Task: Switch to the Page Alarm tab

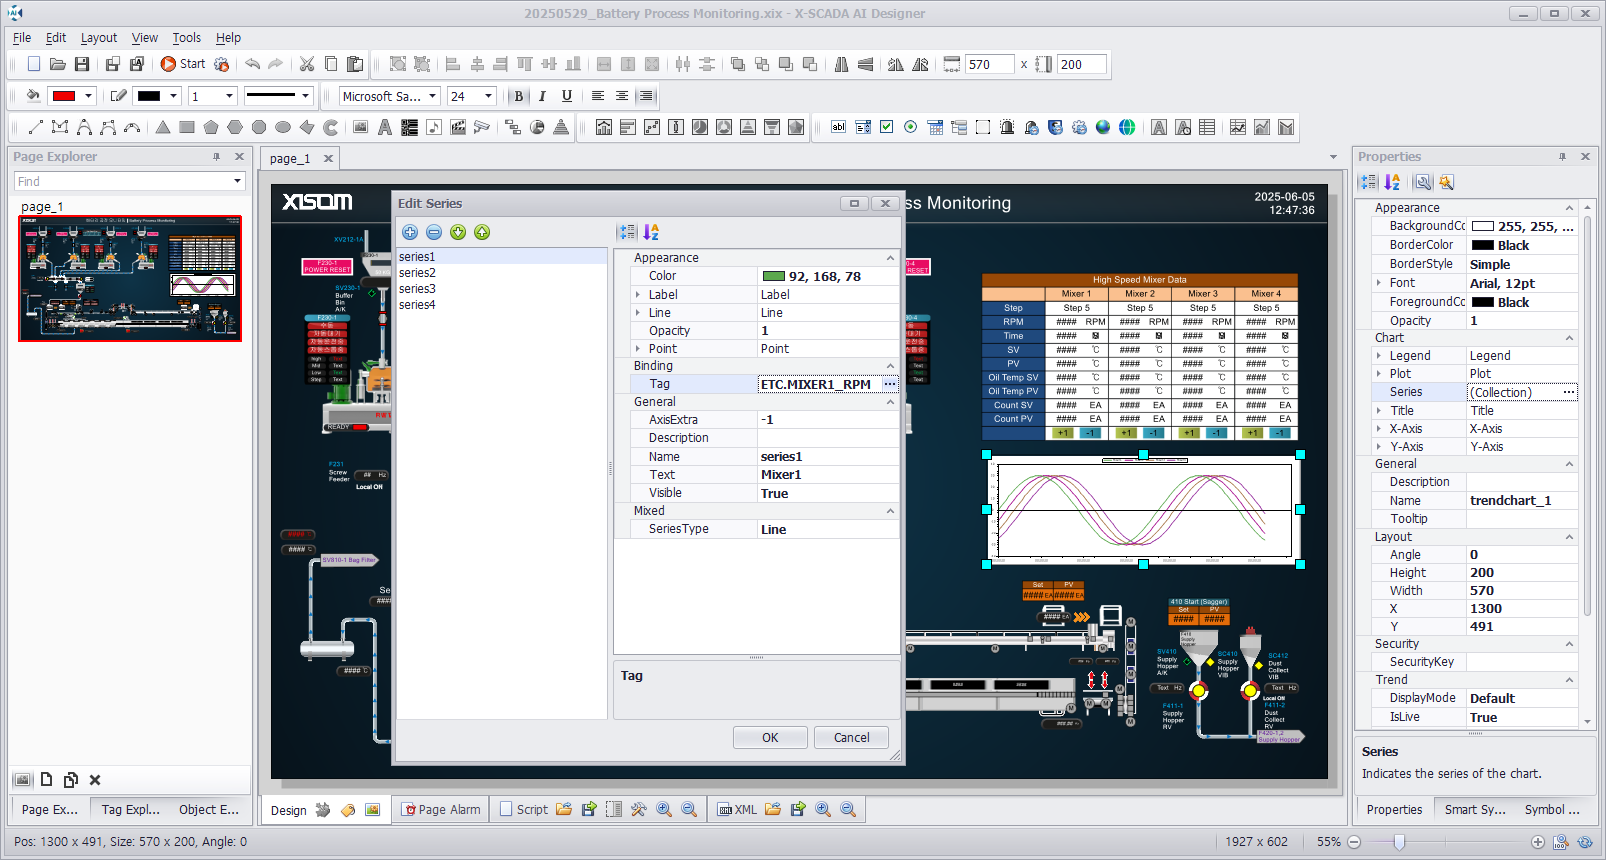Action: pos(441,809)
